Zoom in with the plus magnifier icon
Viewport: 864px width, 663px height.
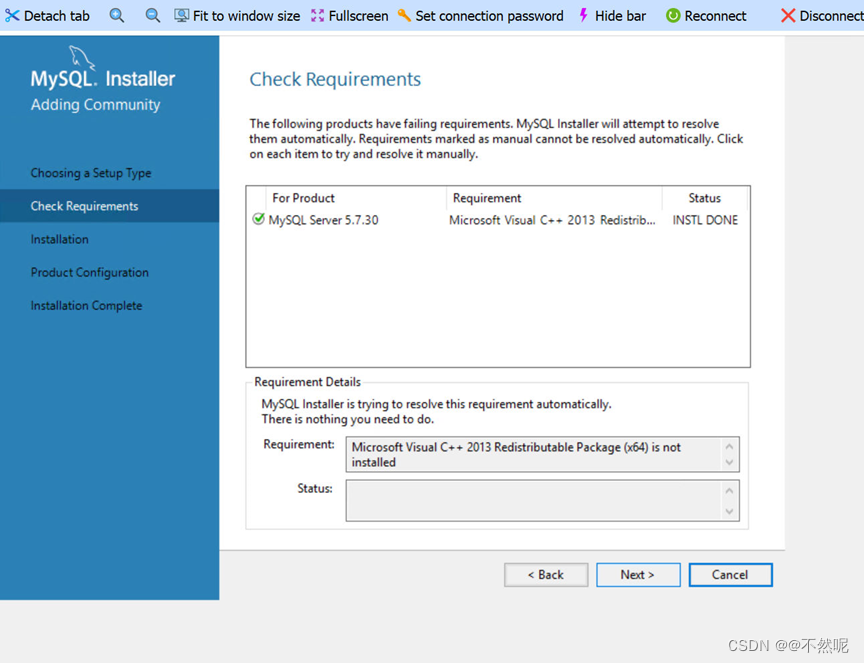click(116, 15)
